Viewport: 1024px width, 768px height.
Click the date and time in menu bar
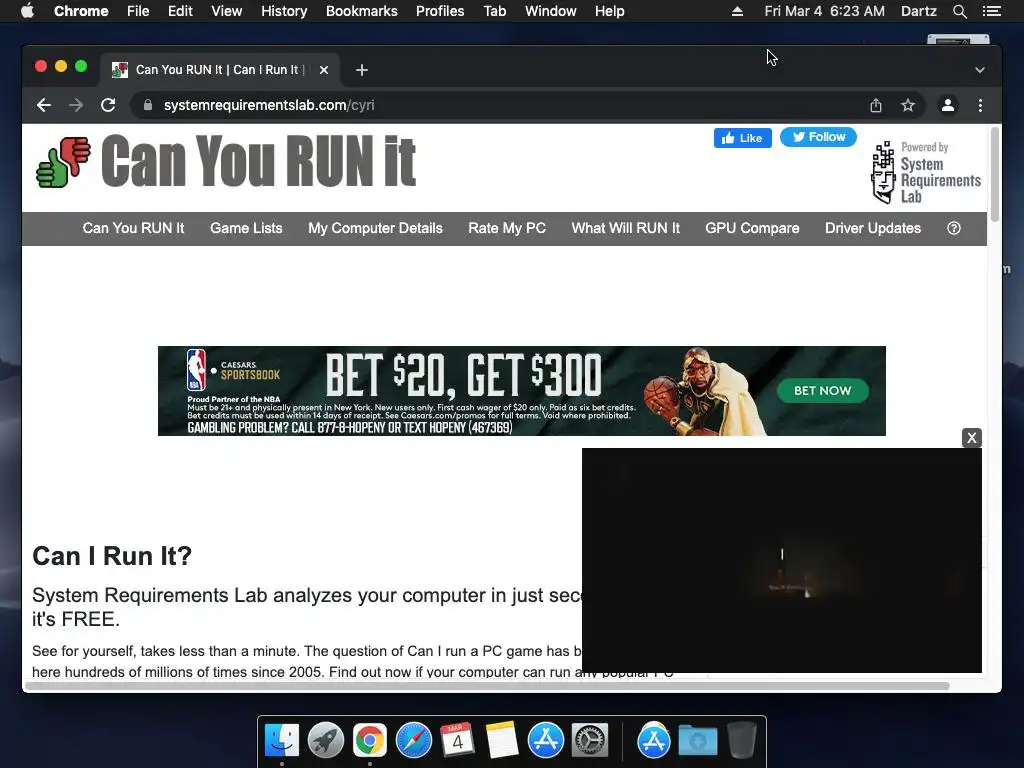click(825, 11)
